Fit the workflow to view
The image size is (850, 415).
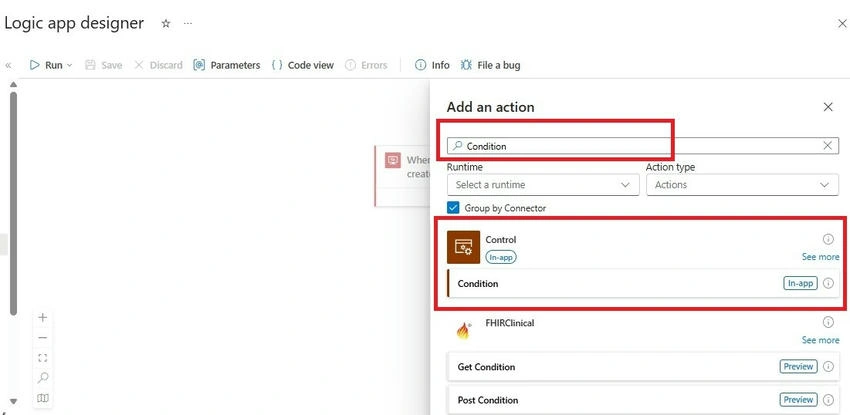click(43, 358)
